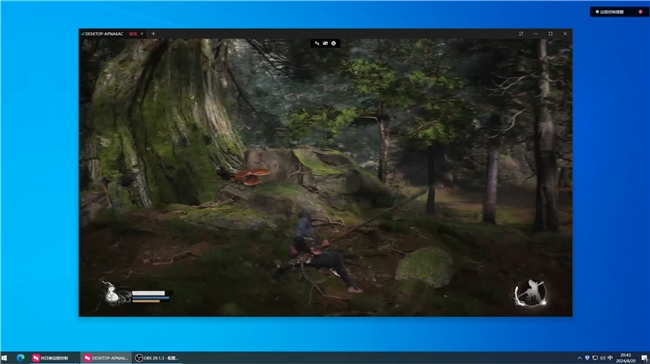650x364 pixels.
Task: Add a new remote session tab
Action: pyautogui.click(x=153, y=34)
